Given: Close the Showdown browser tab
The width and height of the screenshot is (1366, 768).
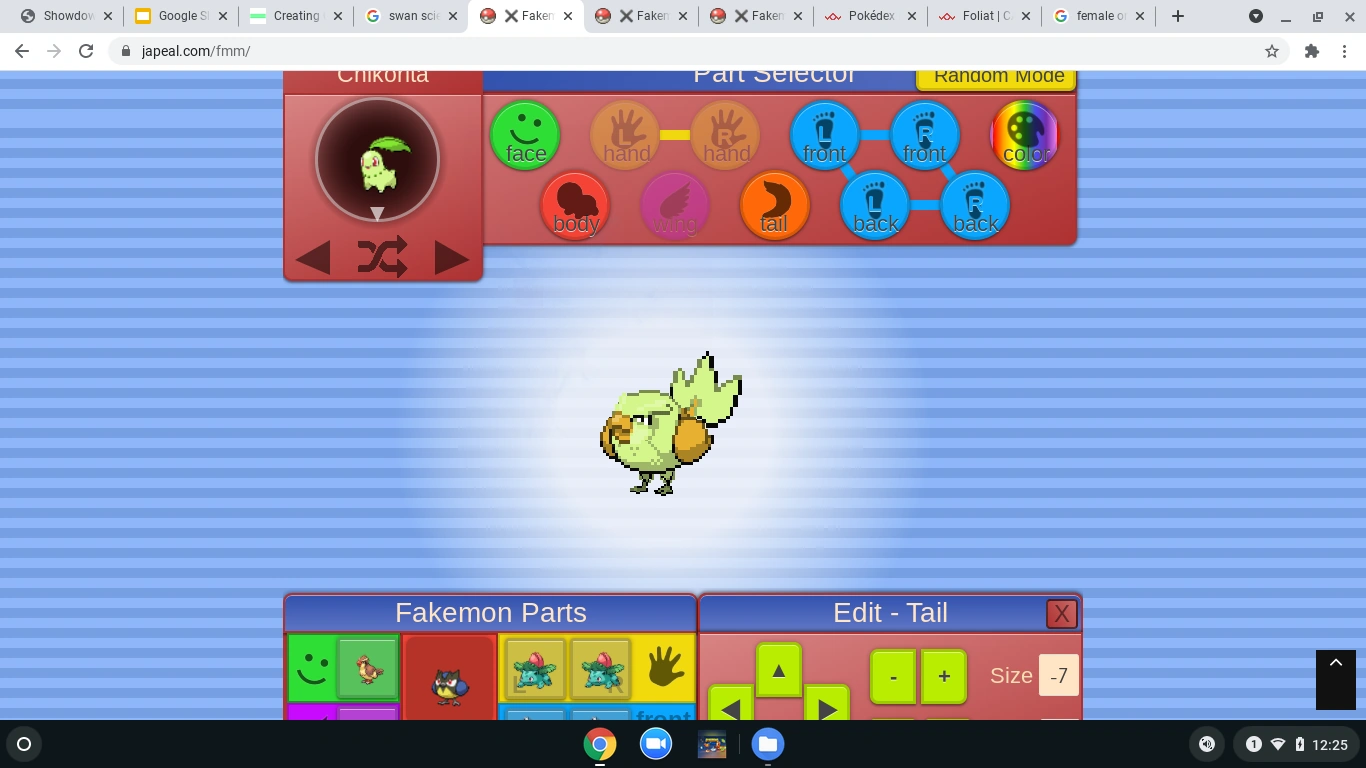Looking at the screenshot, I should [109, 16].
